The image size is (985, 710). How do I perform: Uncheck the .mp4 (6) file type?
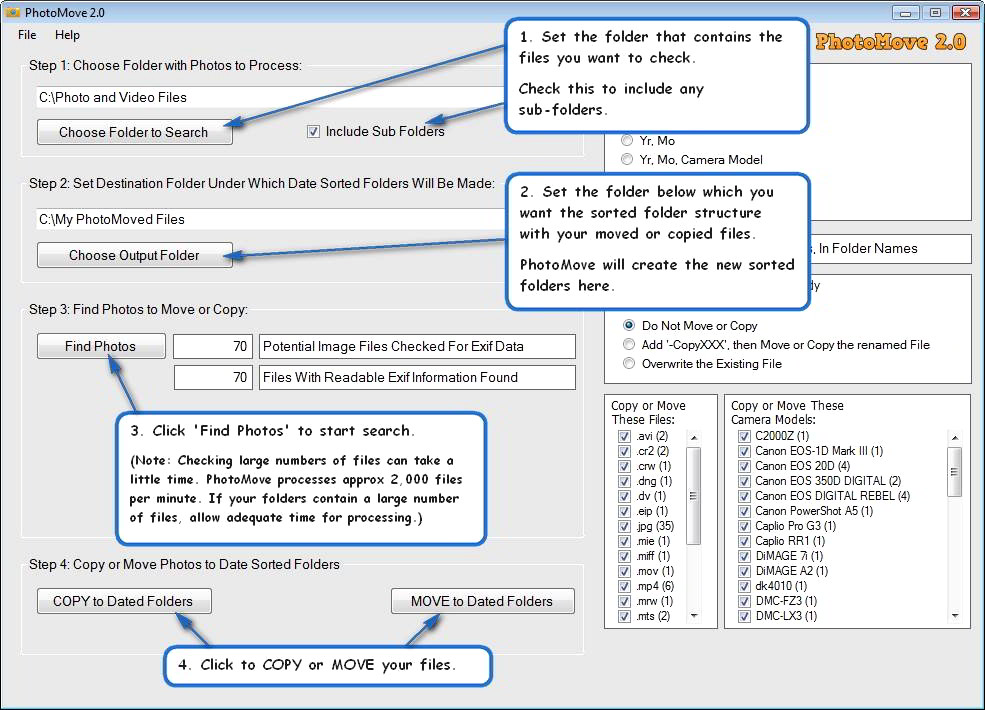coord(624,586)
